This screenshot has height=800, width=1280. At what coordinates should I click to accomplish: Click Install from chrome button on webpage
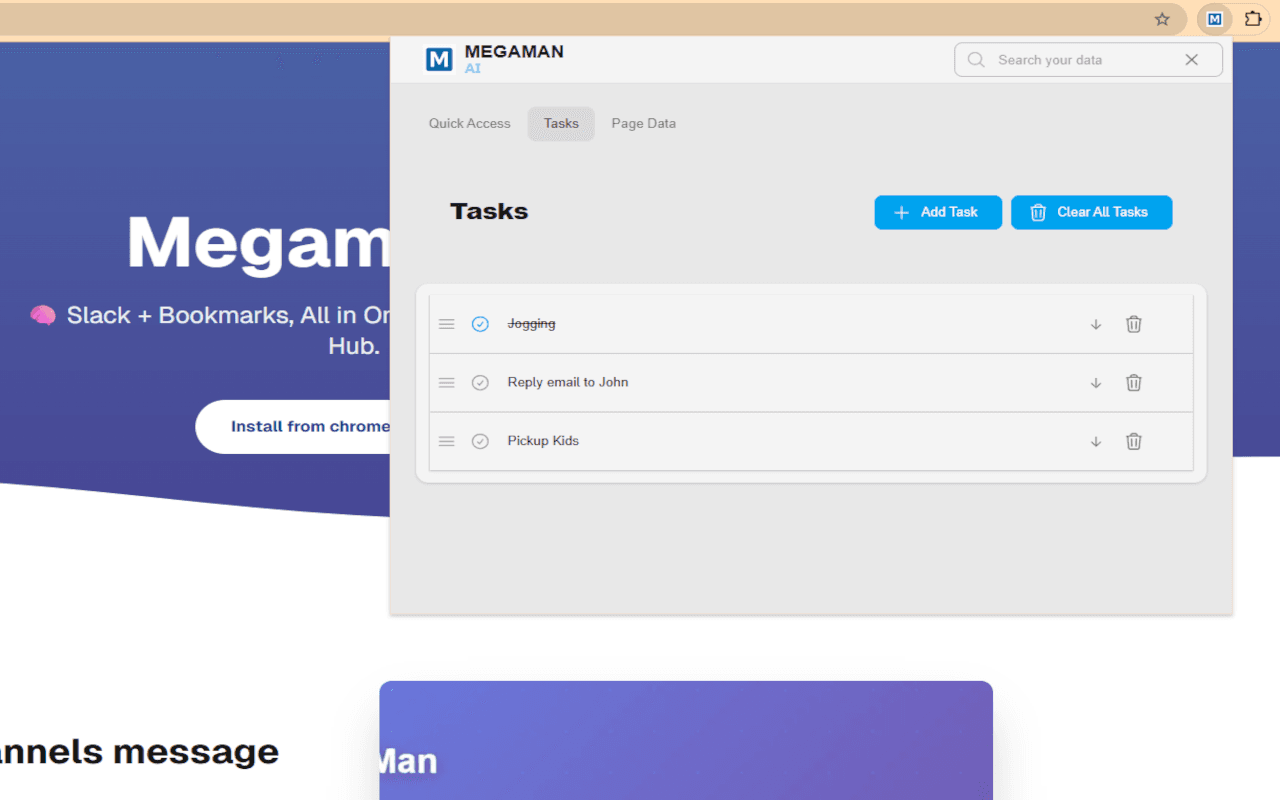[294, 427]
